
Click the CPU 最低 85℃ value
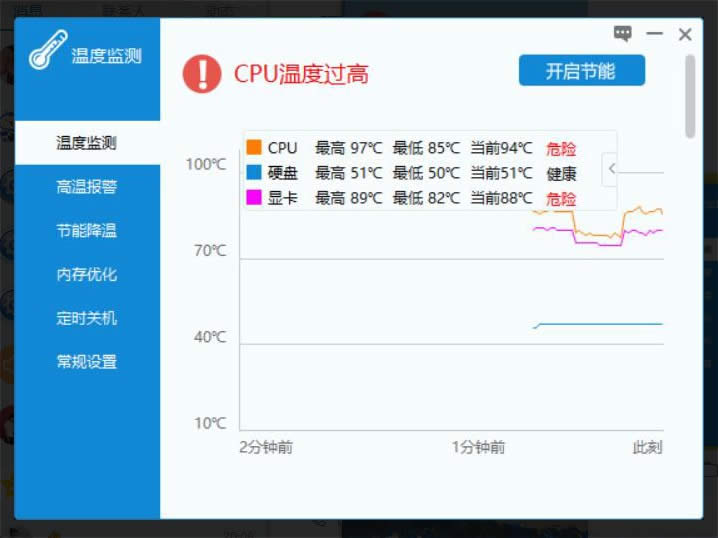426,148
